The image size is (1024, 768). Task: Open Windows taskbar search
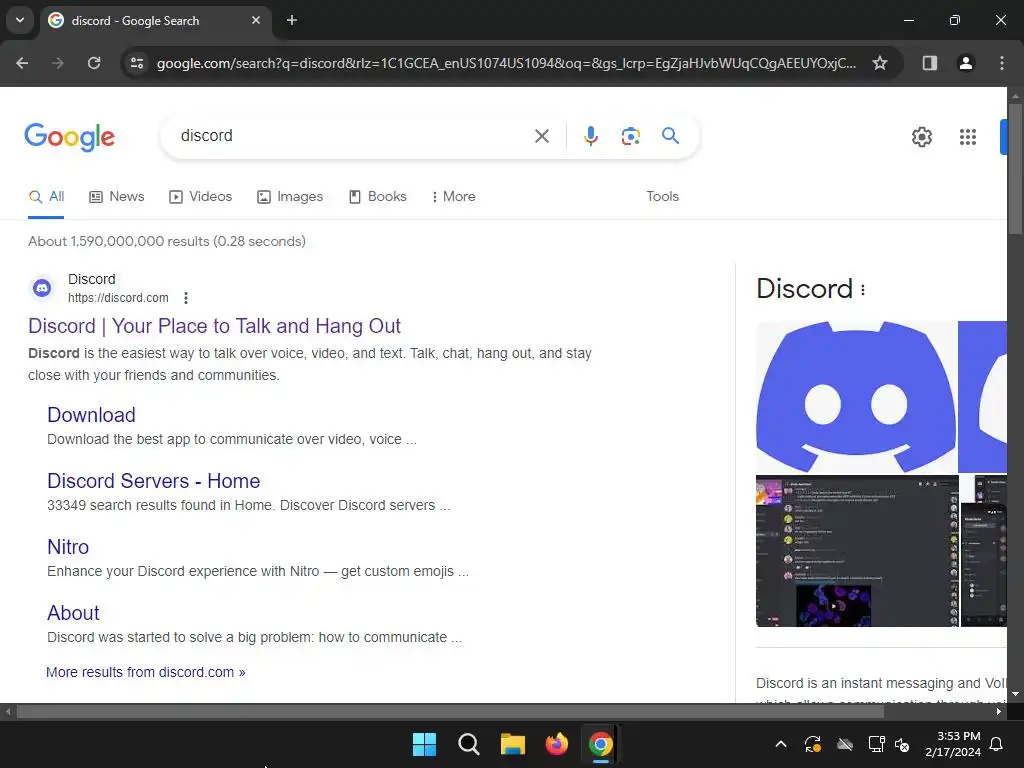coord(468,744)
